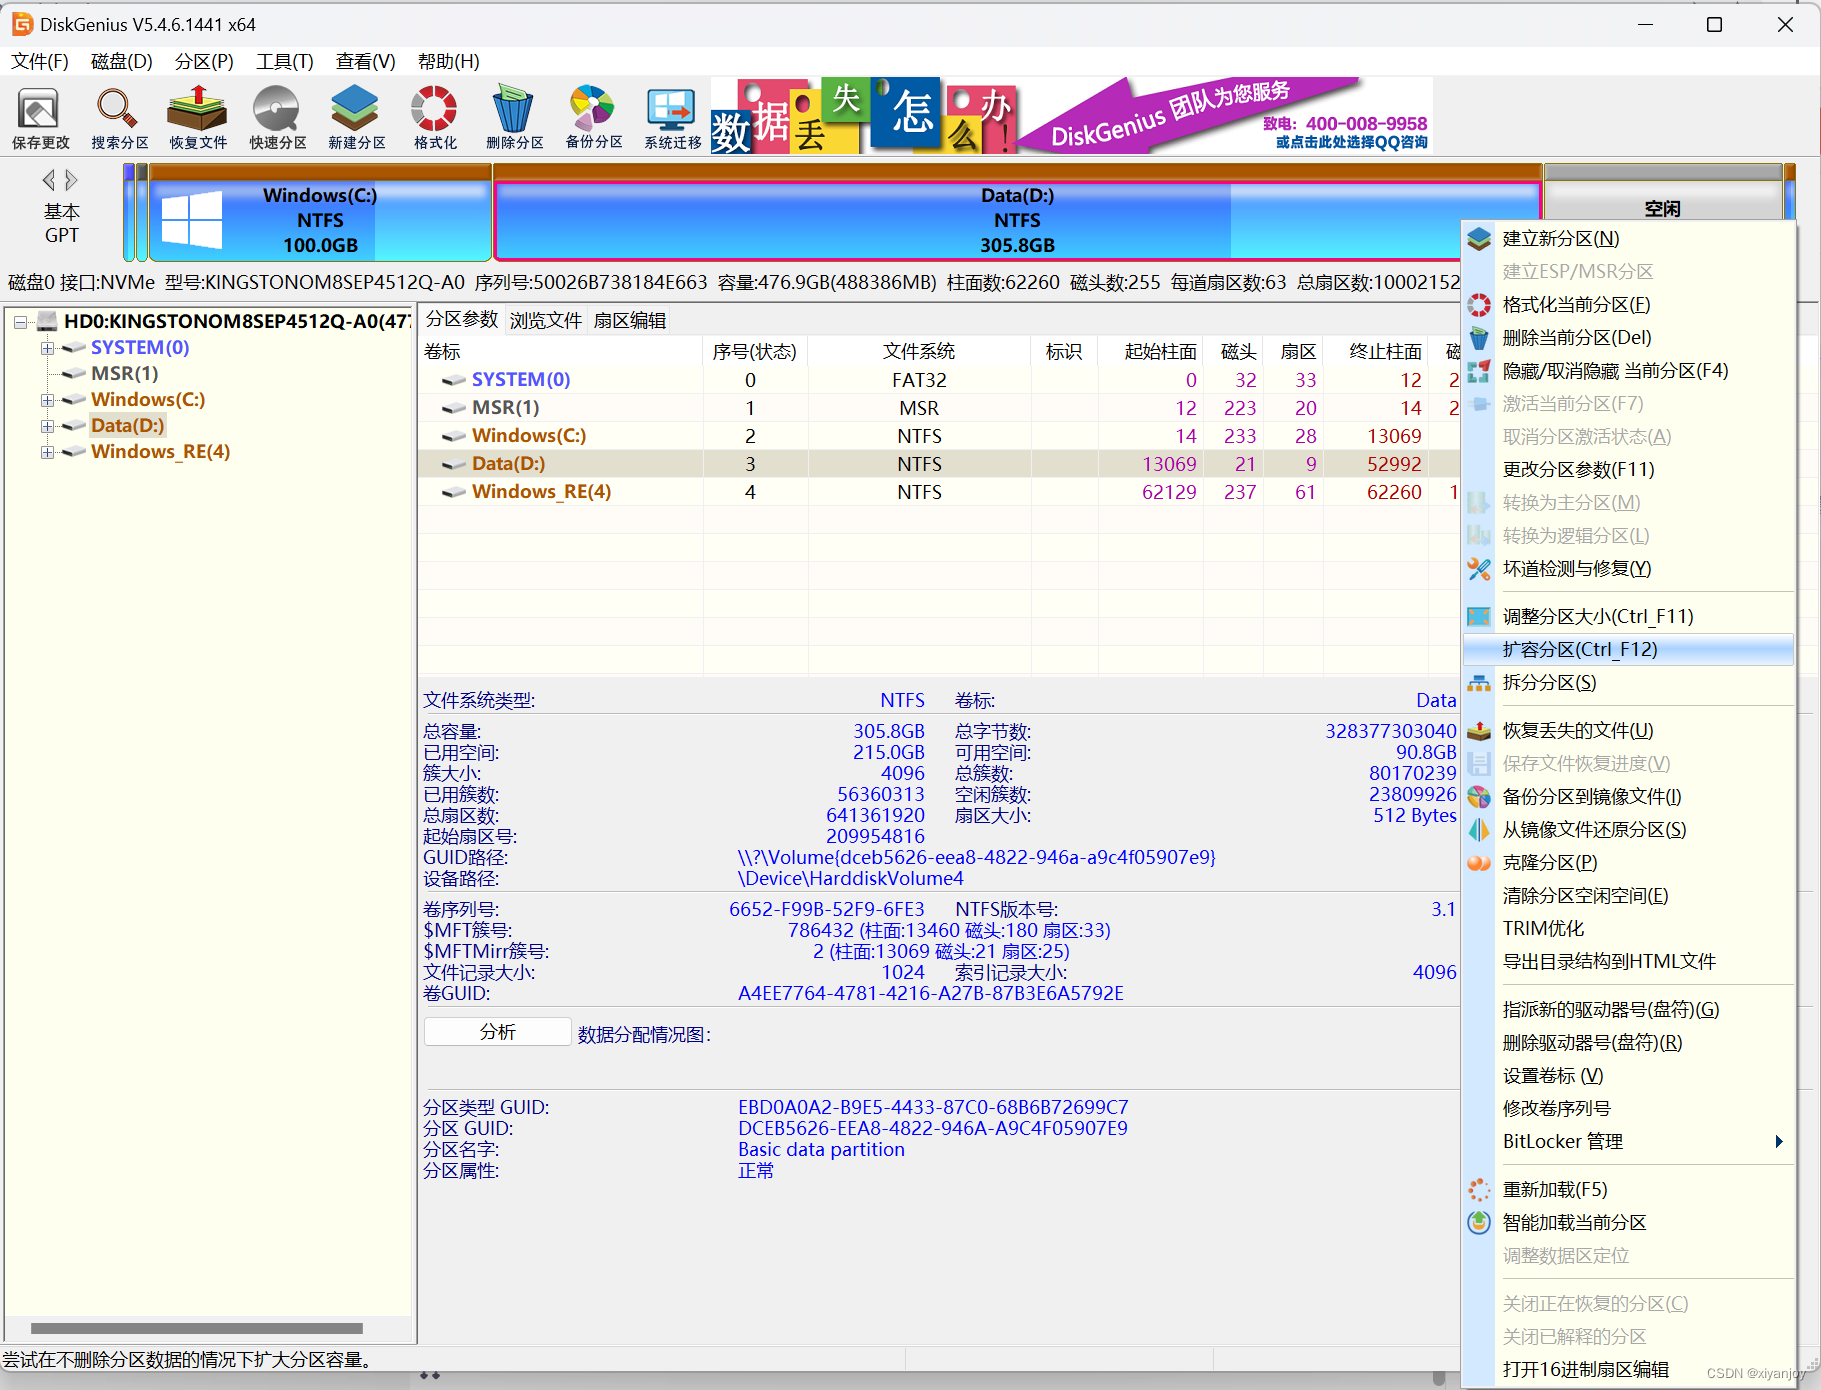Open the 快速分区 quick partition tool
The width and height of the screenshot is (1821, 1390).
pos(277,118)
